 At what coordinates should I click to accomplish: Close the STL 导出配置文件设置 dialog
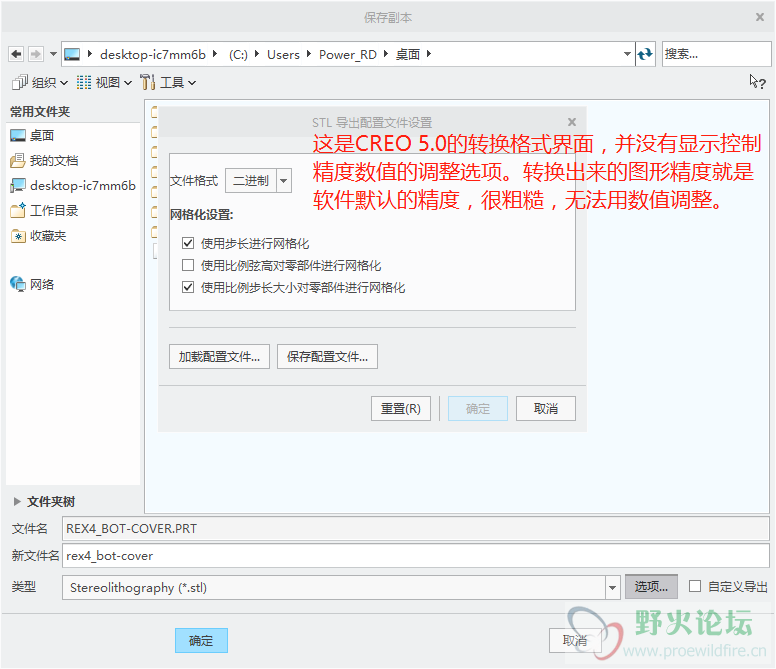572,122
